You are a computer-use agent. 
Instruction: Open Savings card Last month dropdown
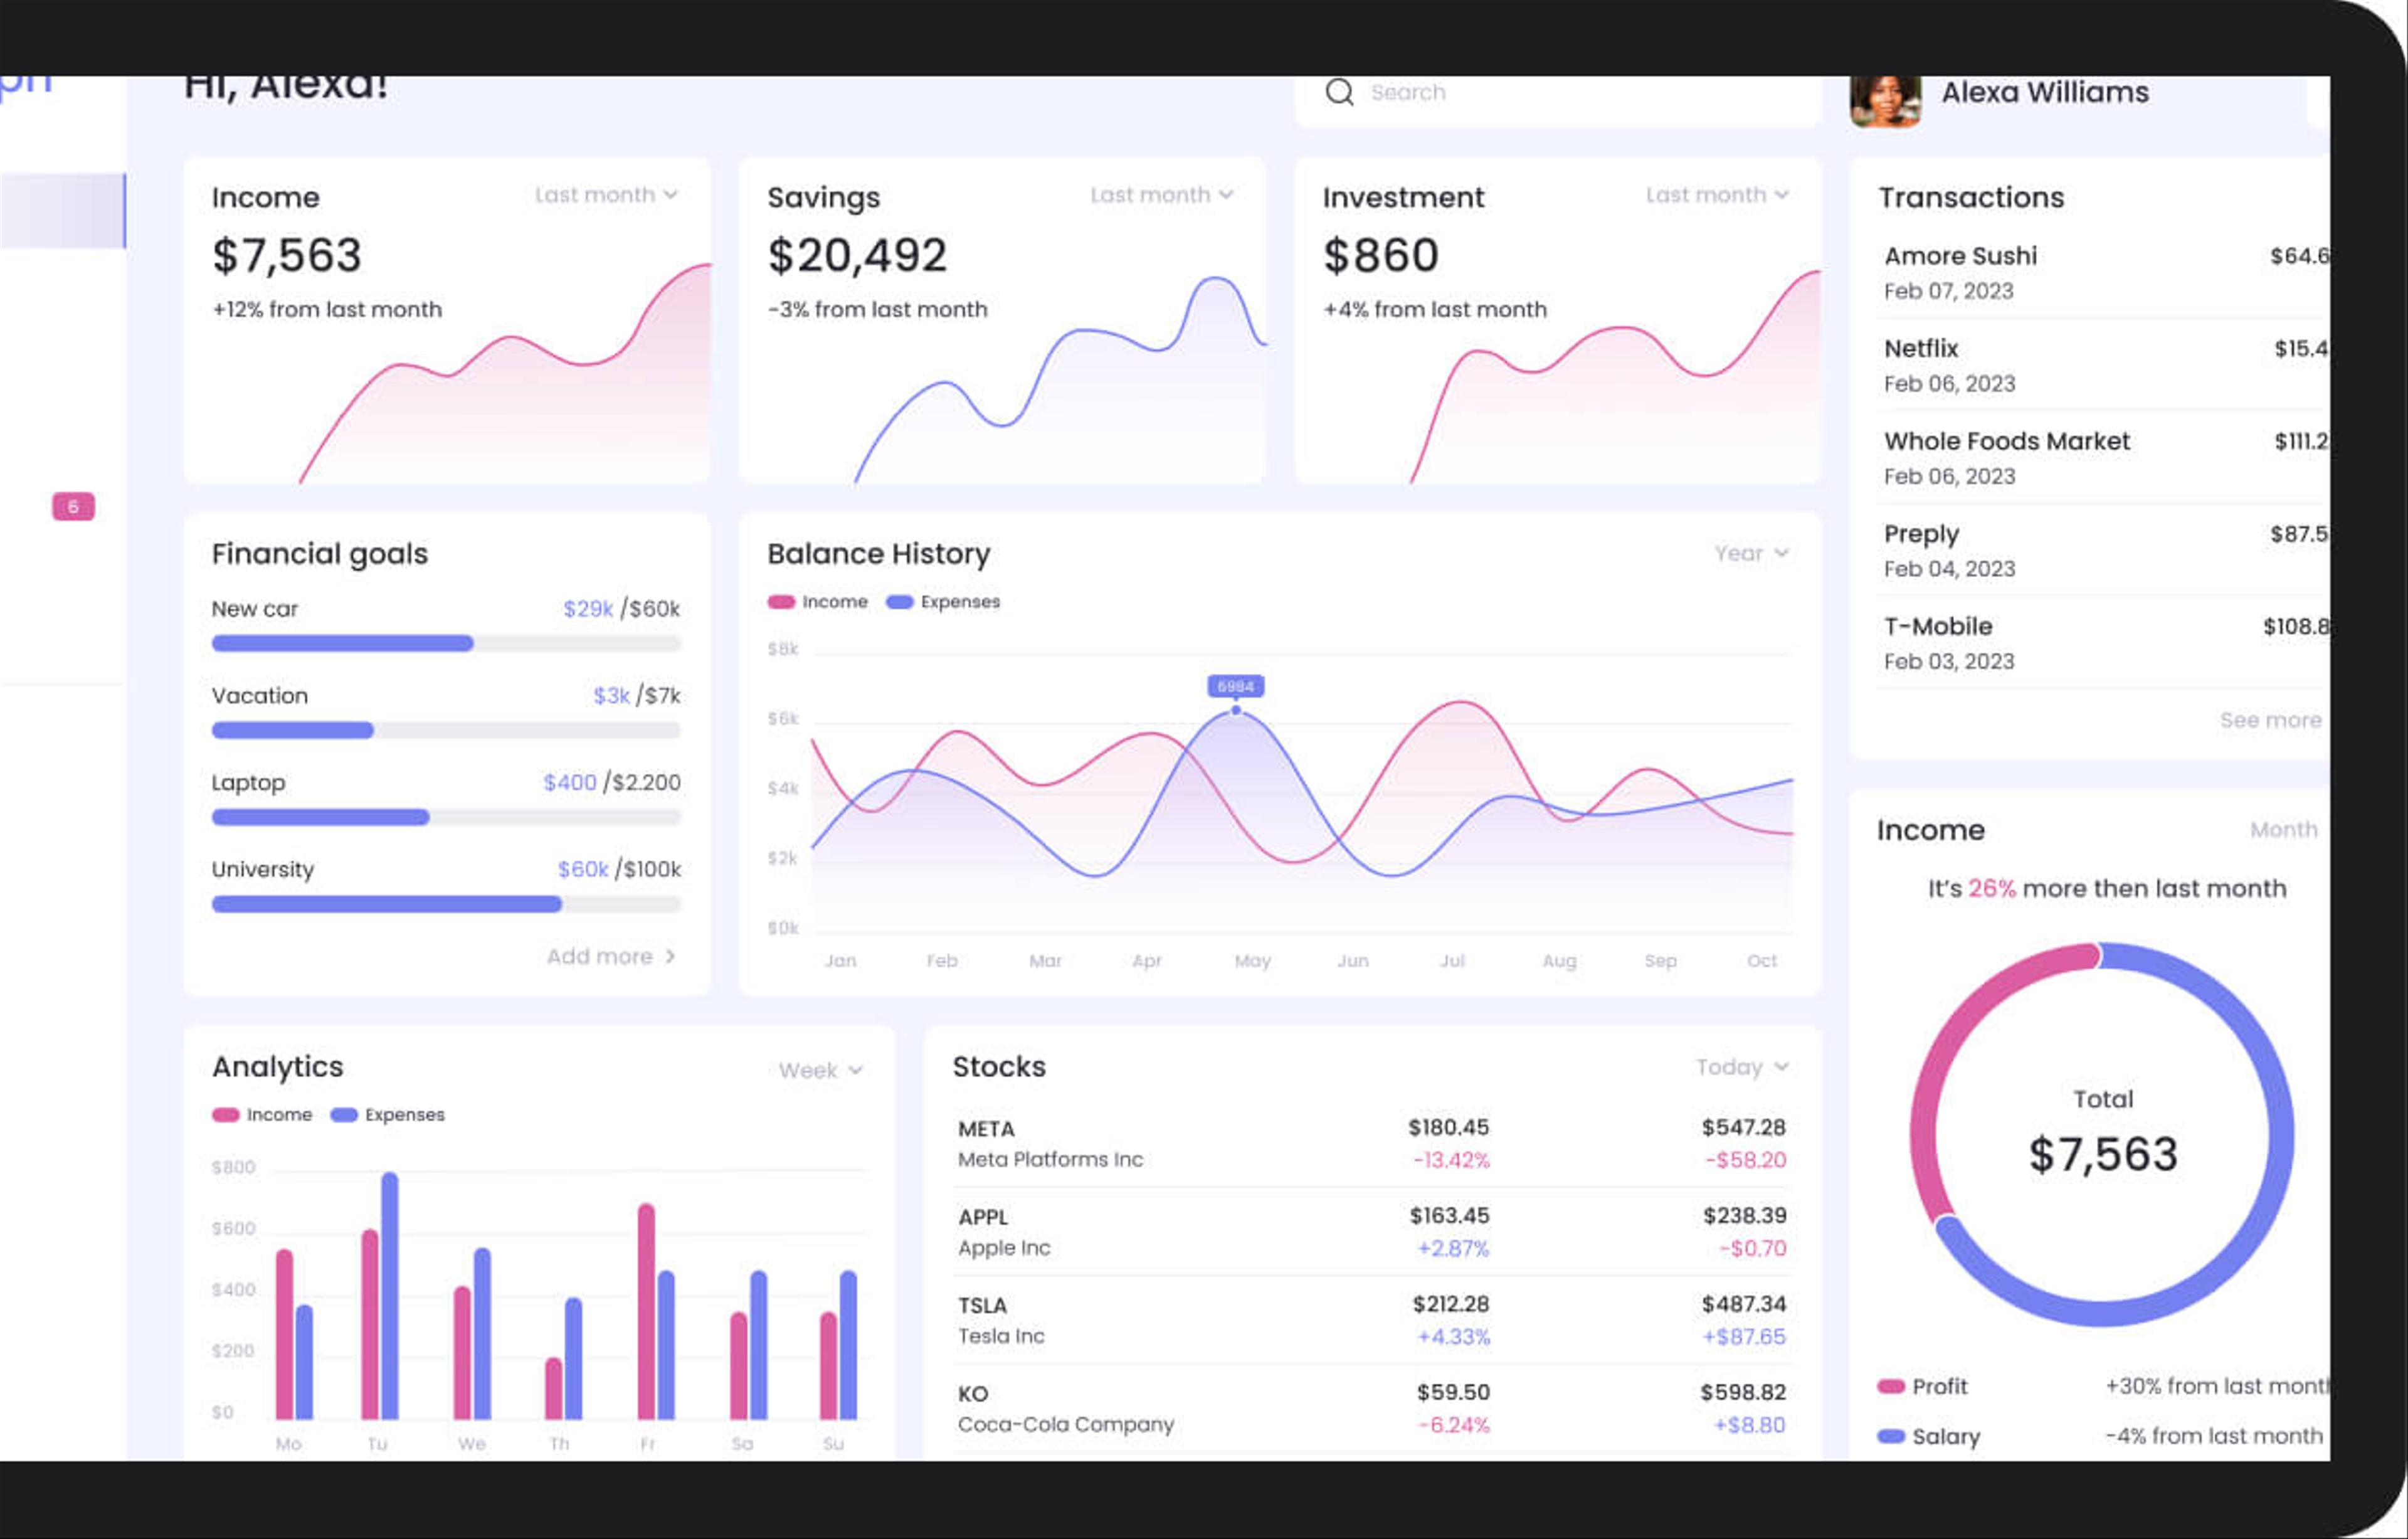pos(1161,195)
